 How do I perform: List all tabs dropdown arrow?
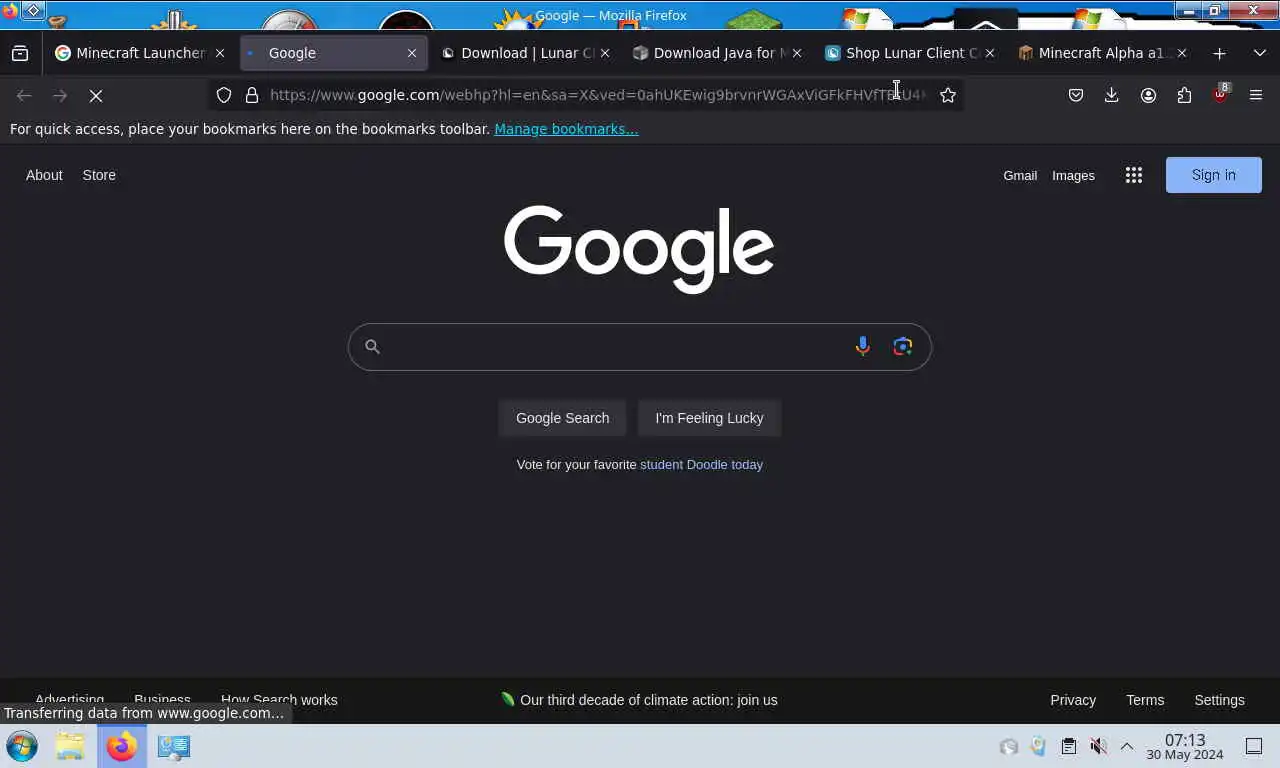point(1259,53)
